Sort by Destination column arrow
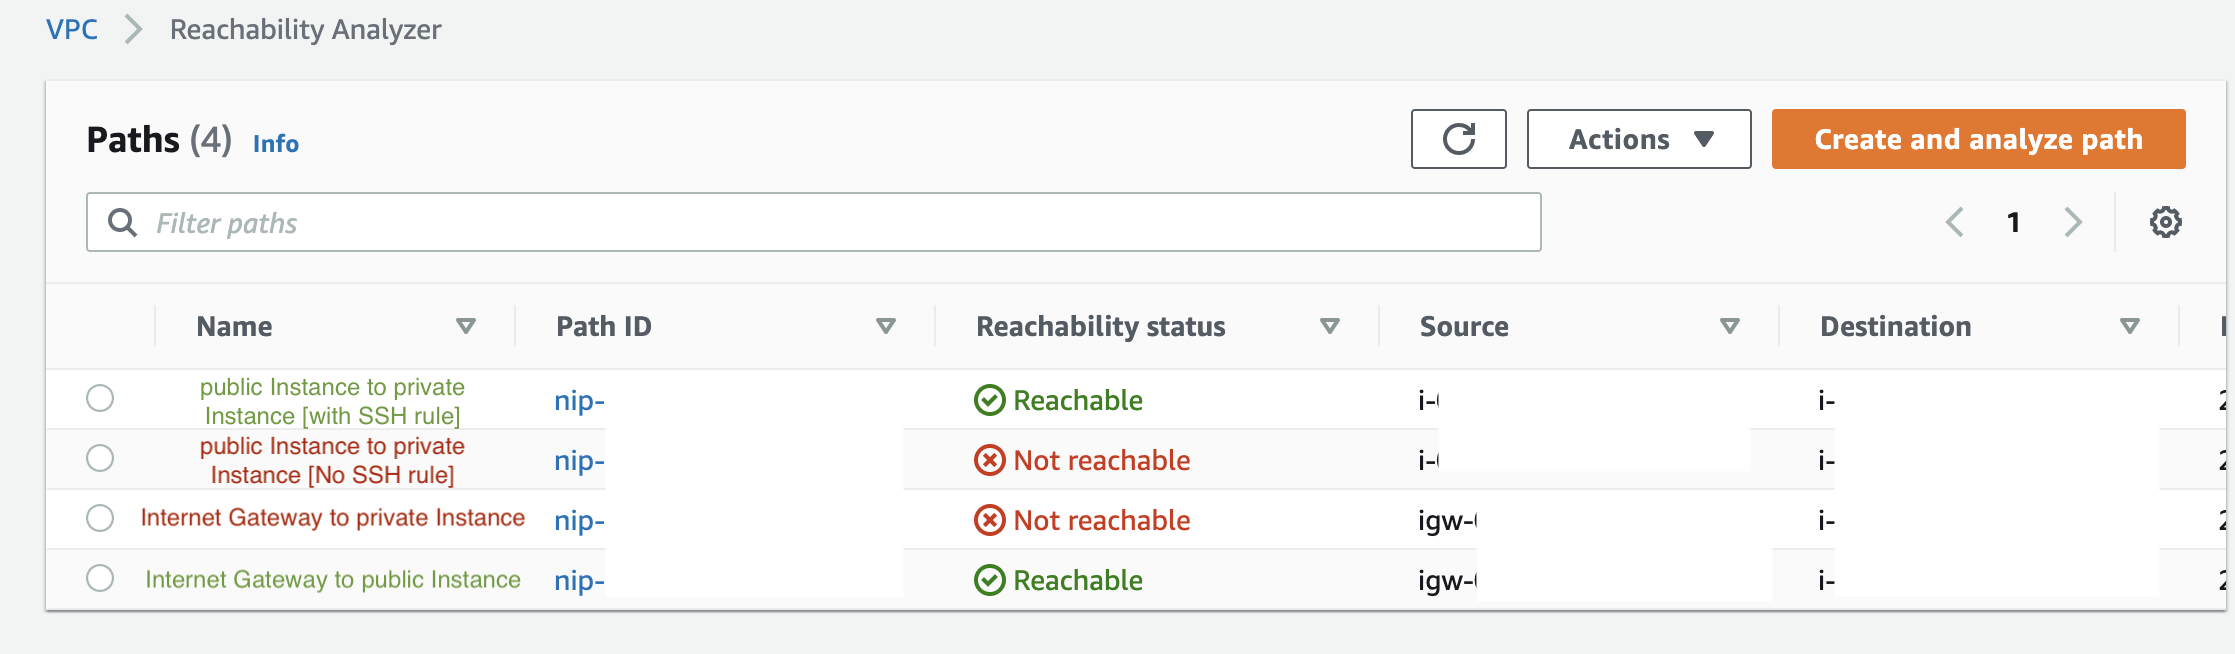This screenshot has width=2235, height=654. coord(2129,326)
